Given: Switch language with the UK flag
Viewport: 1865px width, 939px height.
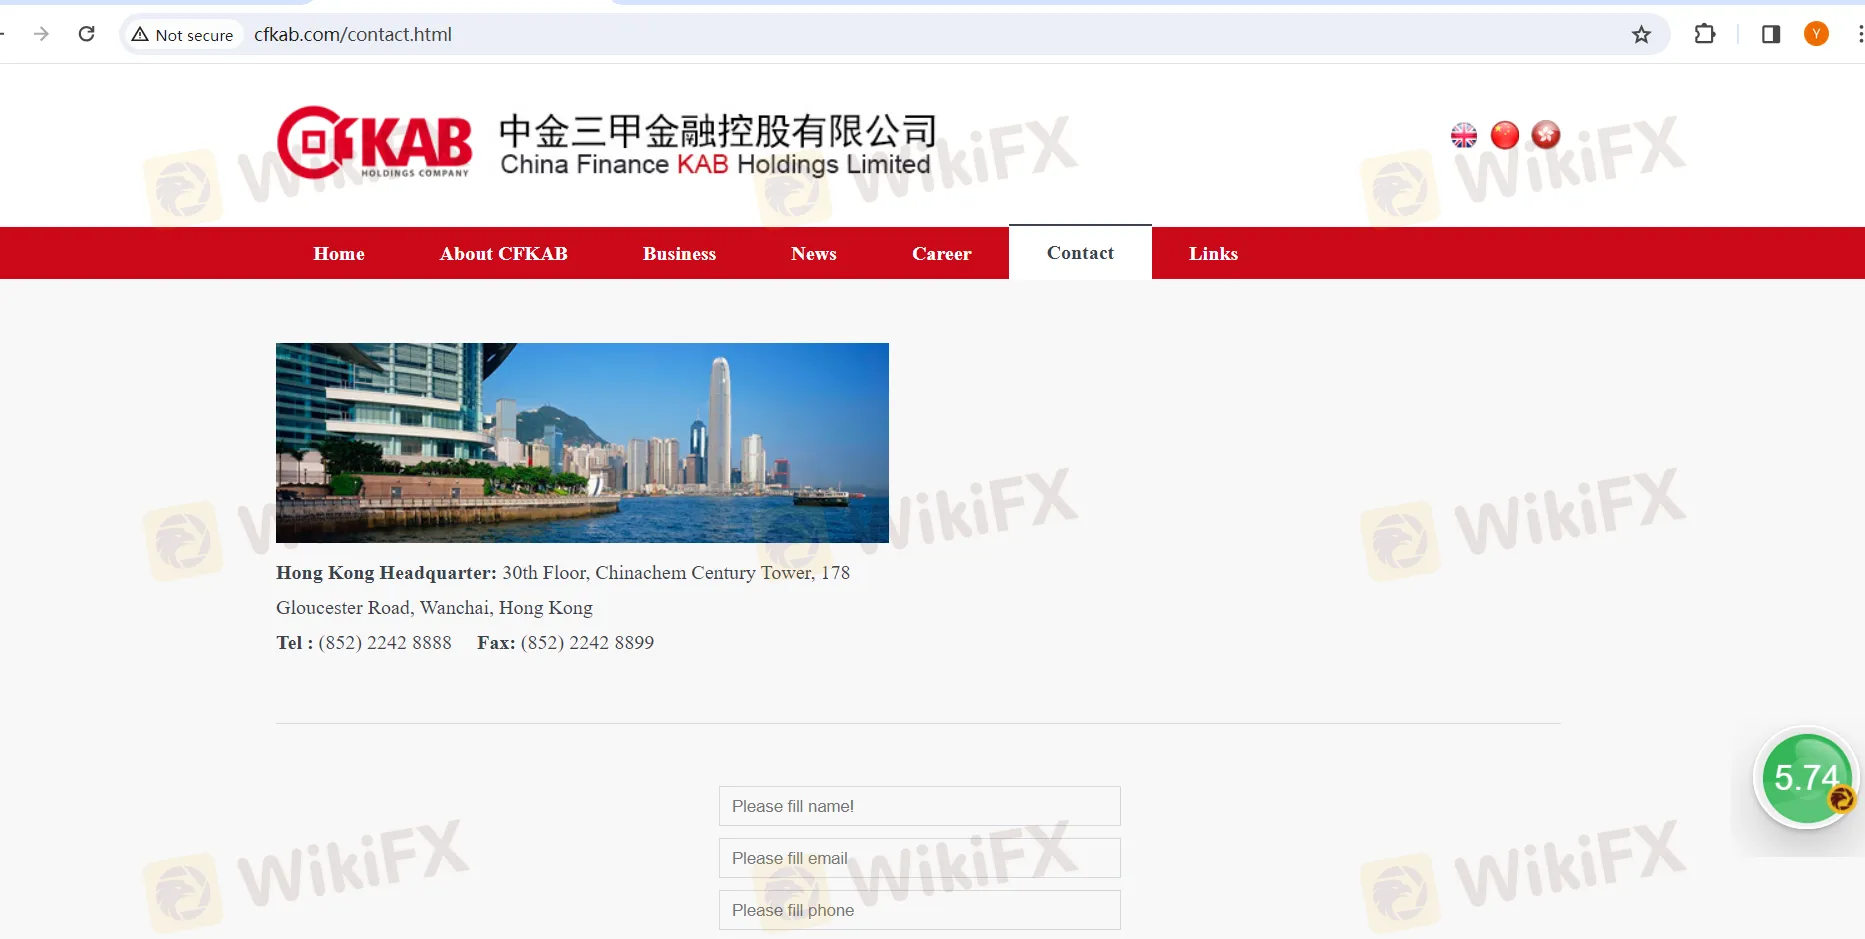Looking at the screenshot, I should click(1464, 135).
